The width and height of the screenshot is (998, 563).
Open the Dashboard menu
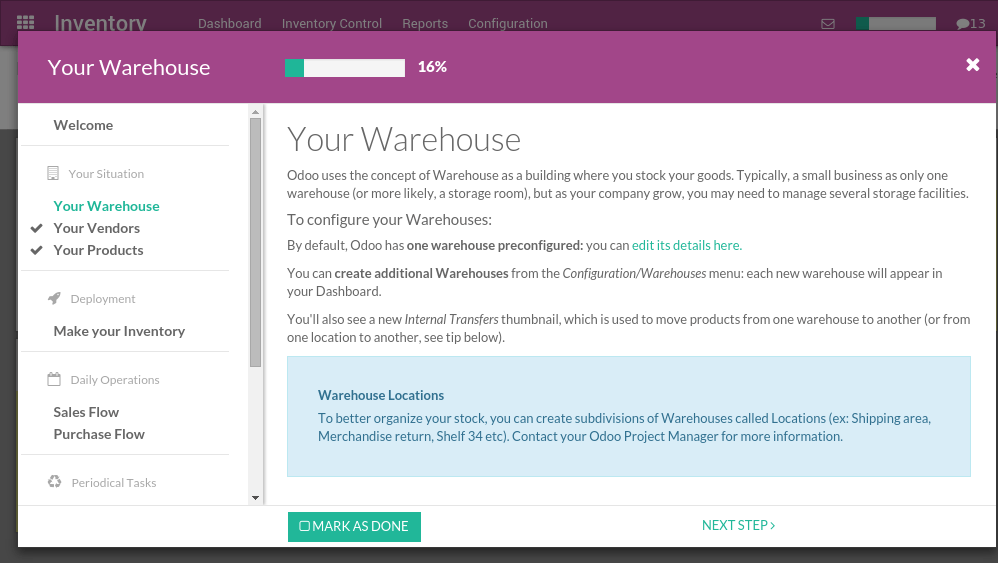(x=230, y=24)
